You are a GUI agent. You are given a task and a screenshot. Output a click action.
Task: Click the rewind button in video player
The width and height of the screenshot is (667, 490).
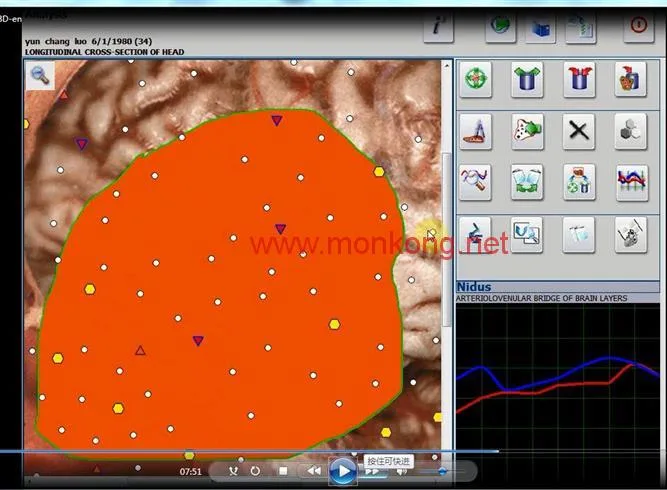click(314, 471)
